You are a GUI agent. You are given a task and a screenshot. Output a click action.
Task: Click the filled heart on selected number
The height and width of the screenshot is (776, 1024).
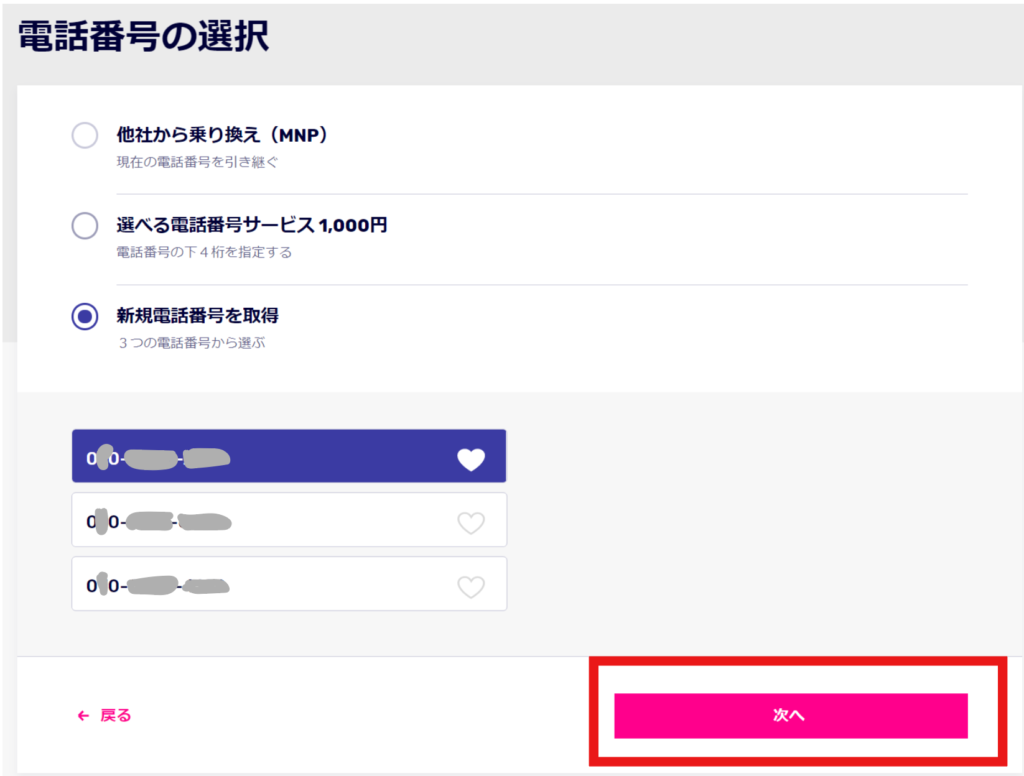pos(471,459)
